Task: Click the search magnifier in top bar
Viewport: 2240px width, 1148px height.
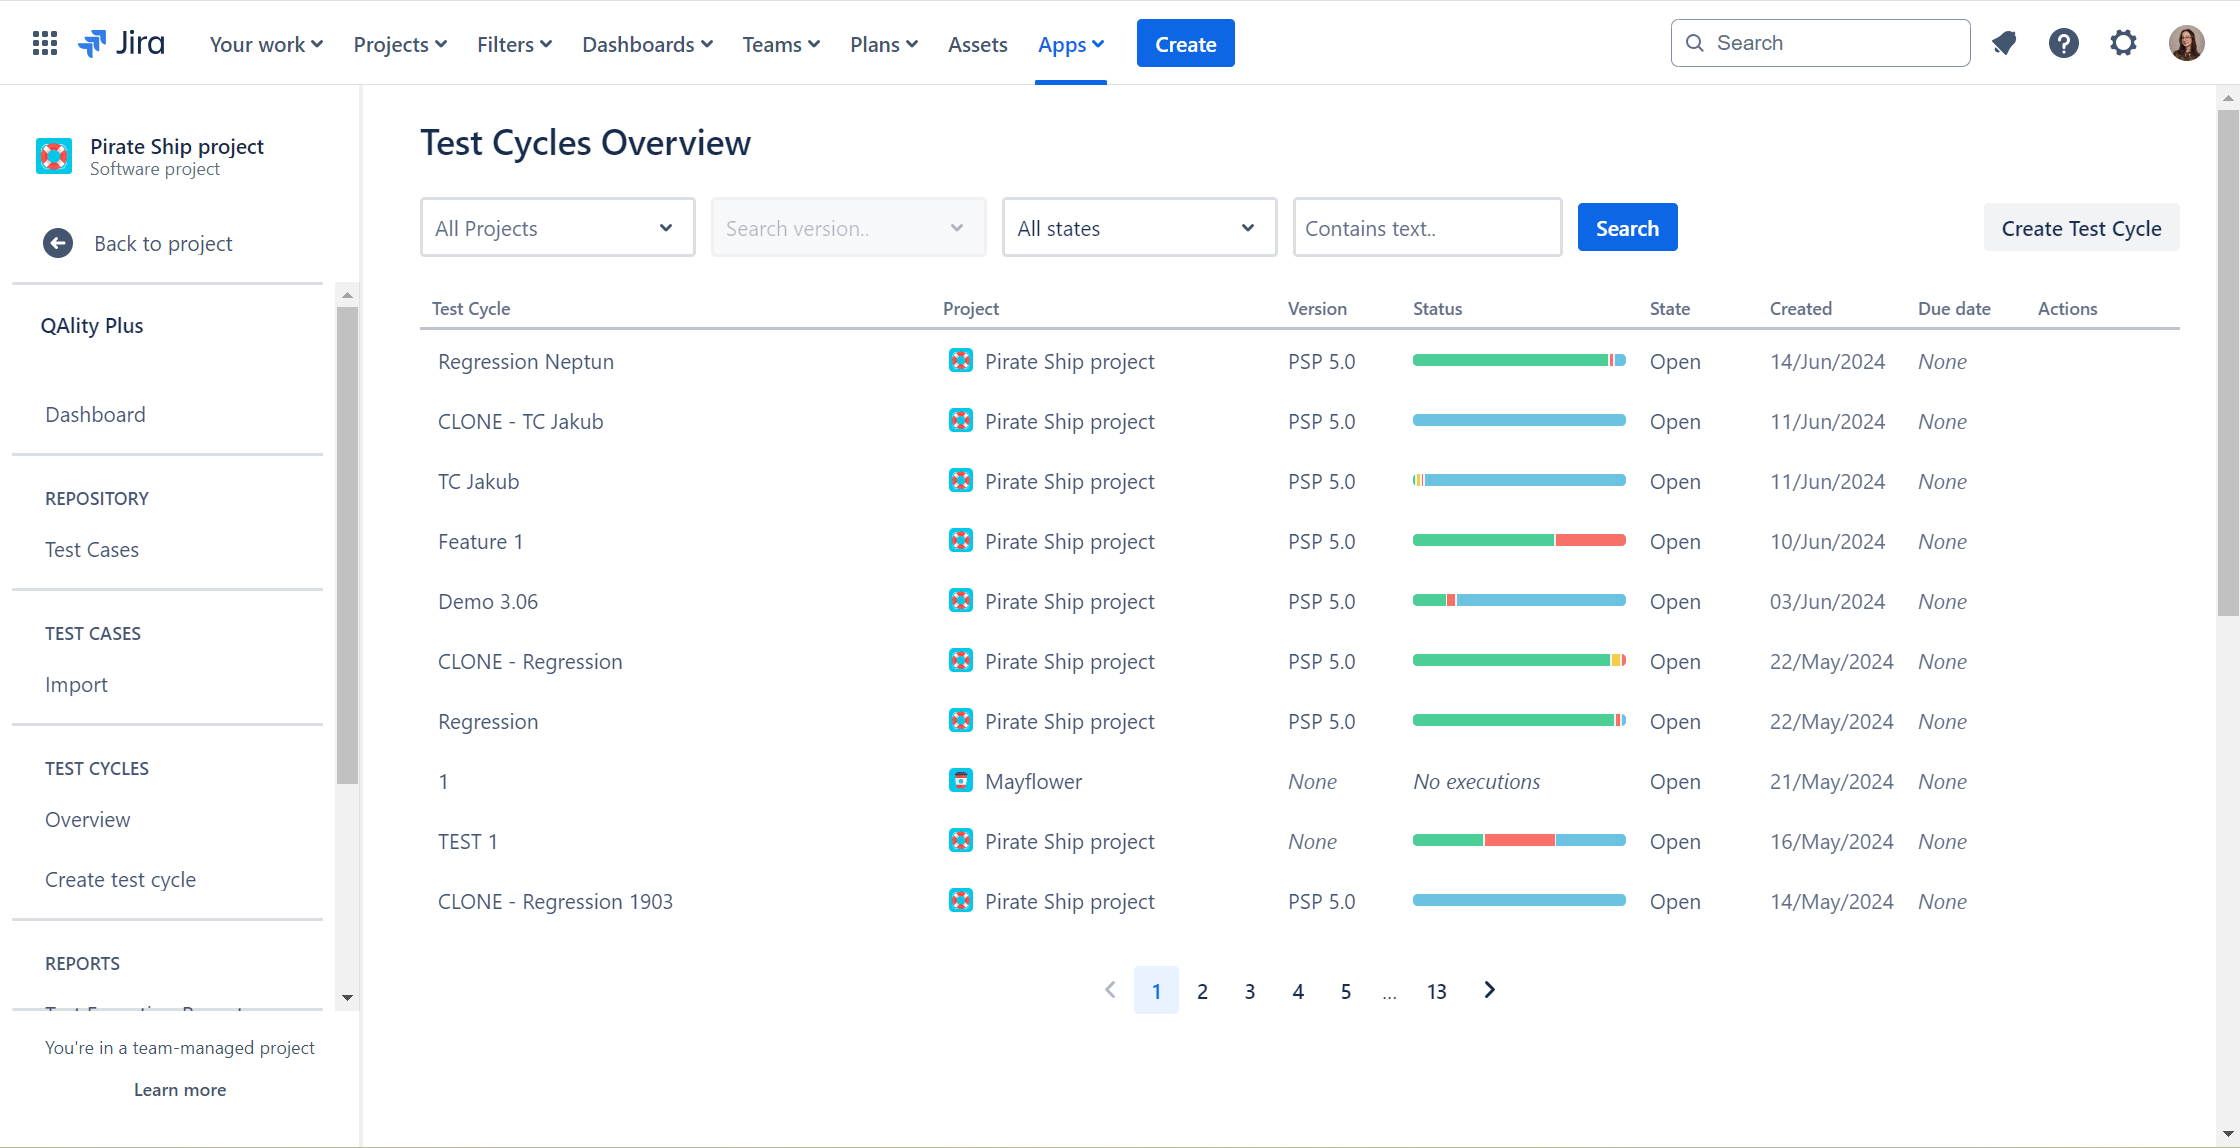Action: click(1694, 42)
